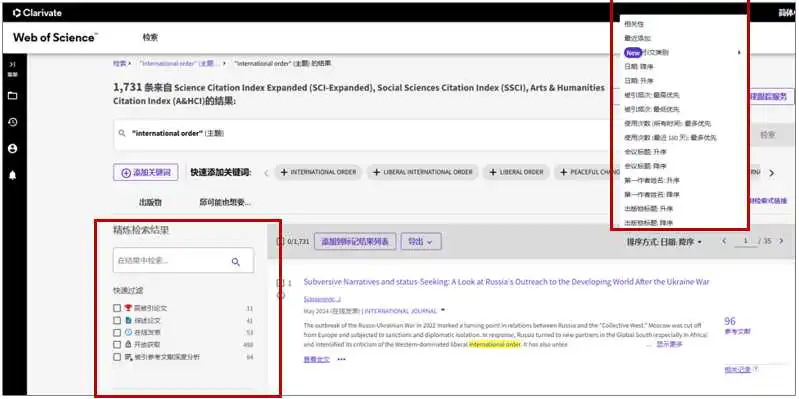Open the folder icon in sidebar

tap(13, 95)
